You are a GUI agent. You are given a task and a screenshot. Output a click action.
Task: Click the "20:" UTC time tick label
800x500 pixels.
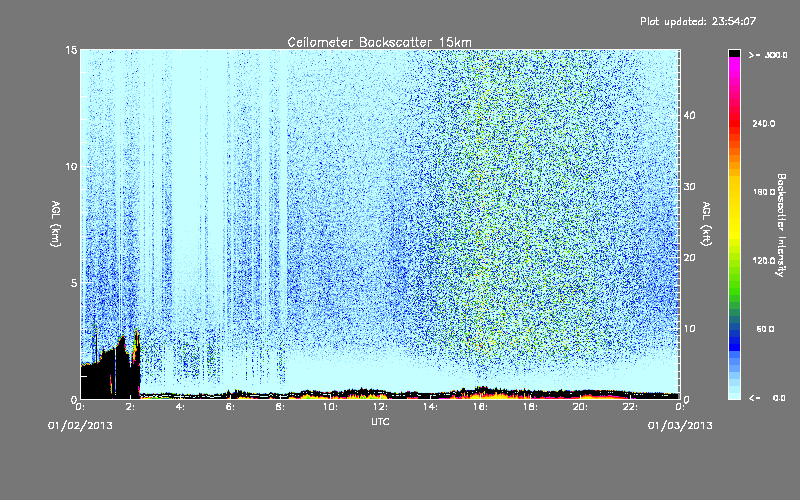580,407
